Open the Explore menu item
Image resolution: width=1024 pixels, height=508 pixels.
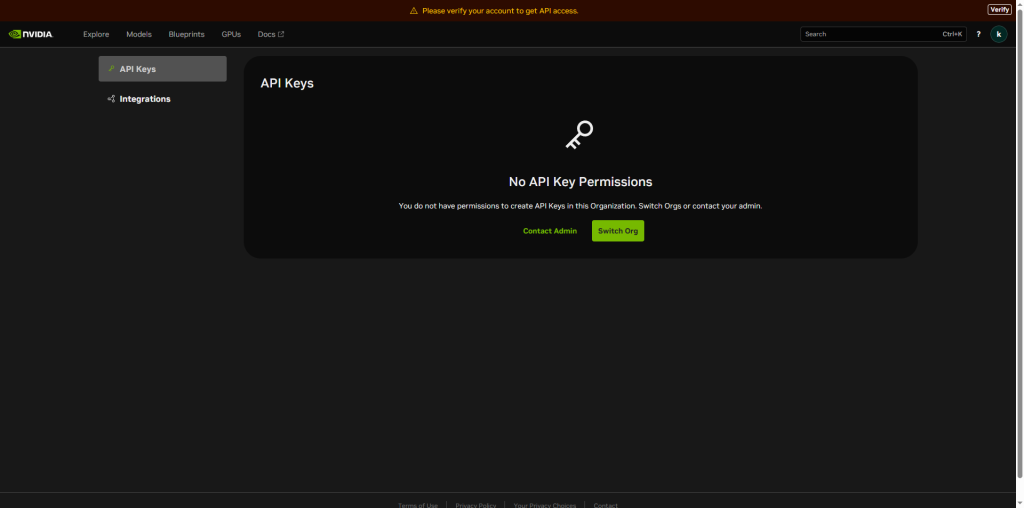coord(96,34)
